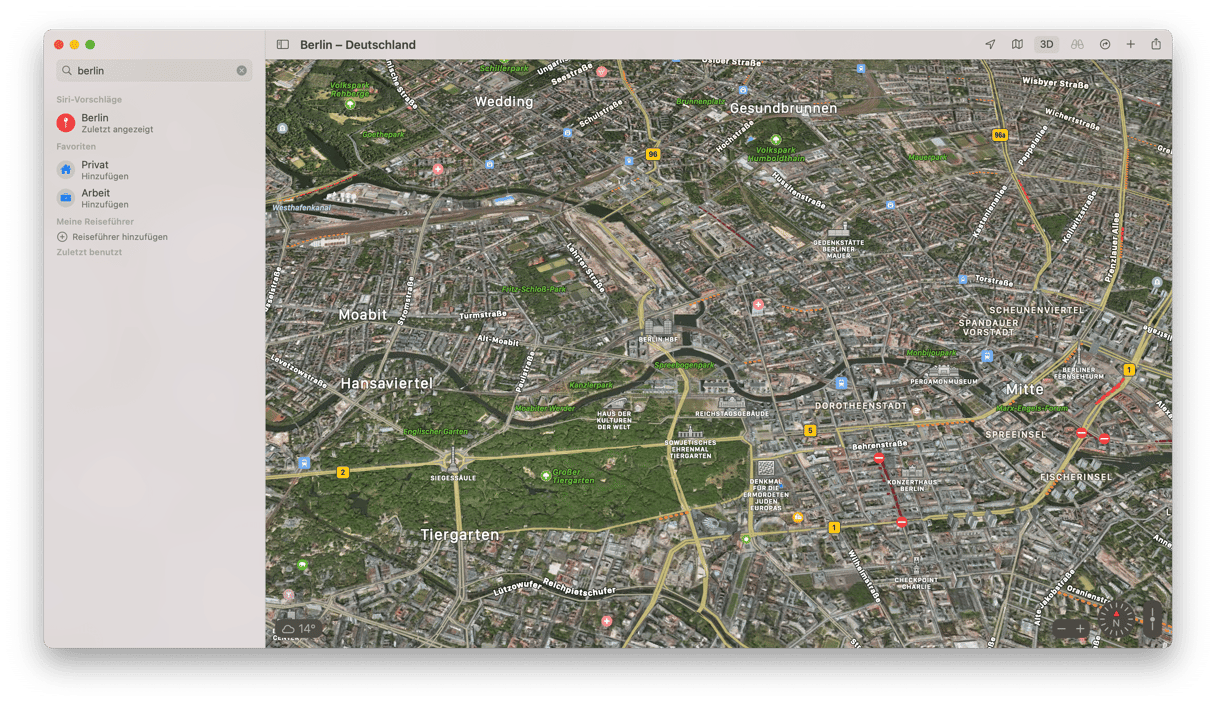Show current location with the arrow icon
The width and height of the screenshot is (1216, 706).
[x=990, y=45]
